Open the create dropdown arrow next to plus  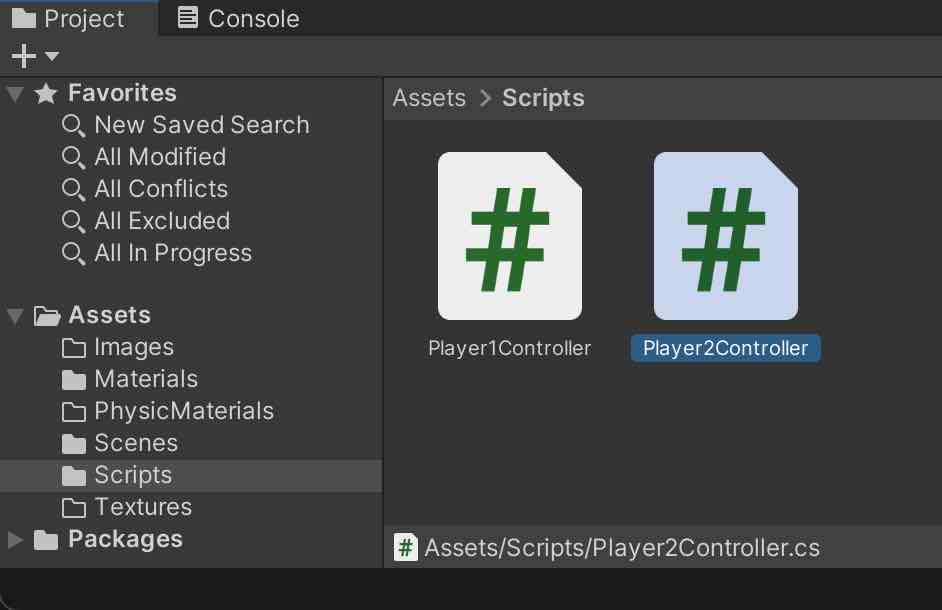pos(52,56)
